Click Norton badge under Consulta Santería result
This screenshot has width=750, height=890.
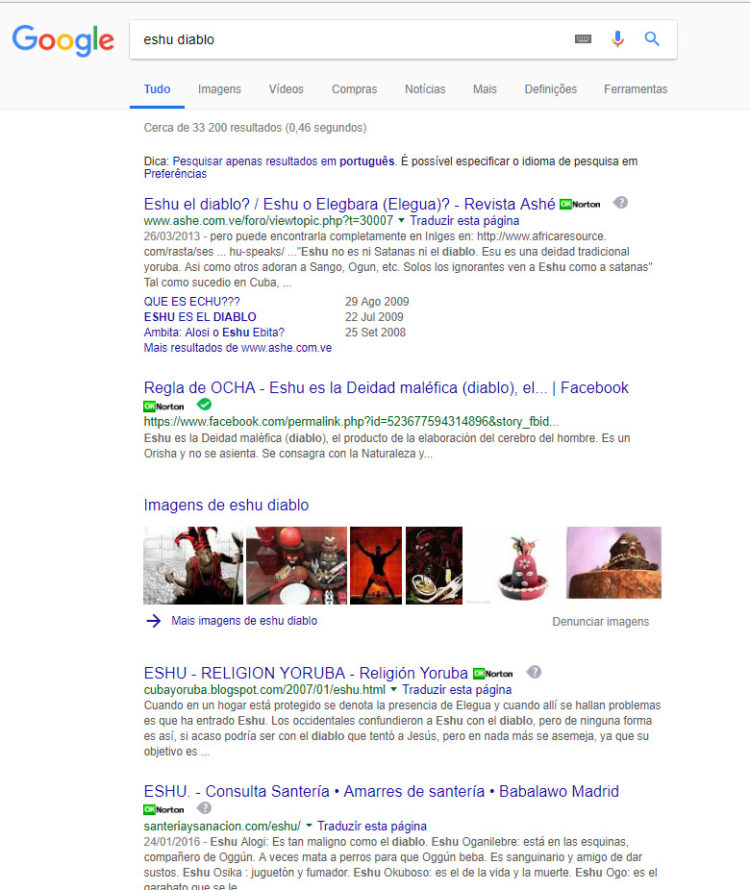tap(164, 809)
